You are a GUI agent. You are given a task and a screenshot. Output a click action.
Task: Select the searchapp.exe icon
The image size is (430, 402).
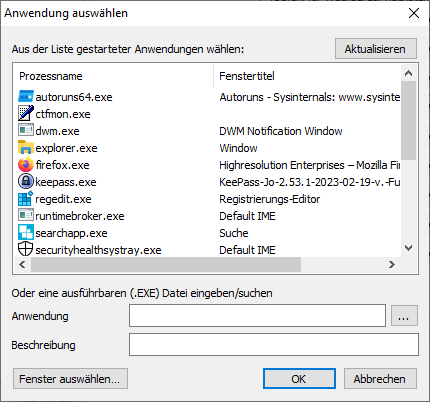(x=26, y=232)
